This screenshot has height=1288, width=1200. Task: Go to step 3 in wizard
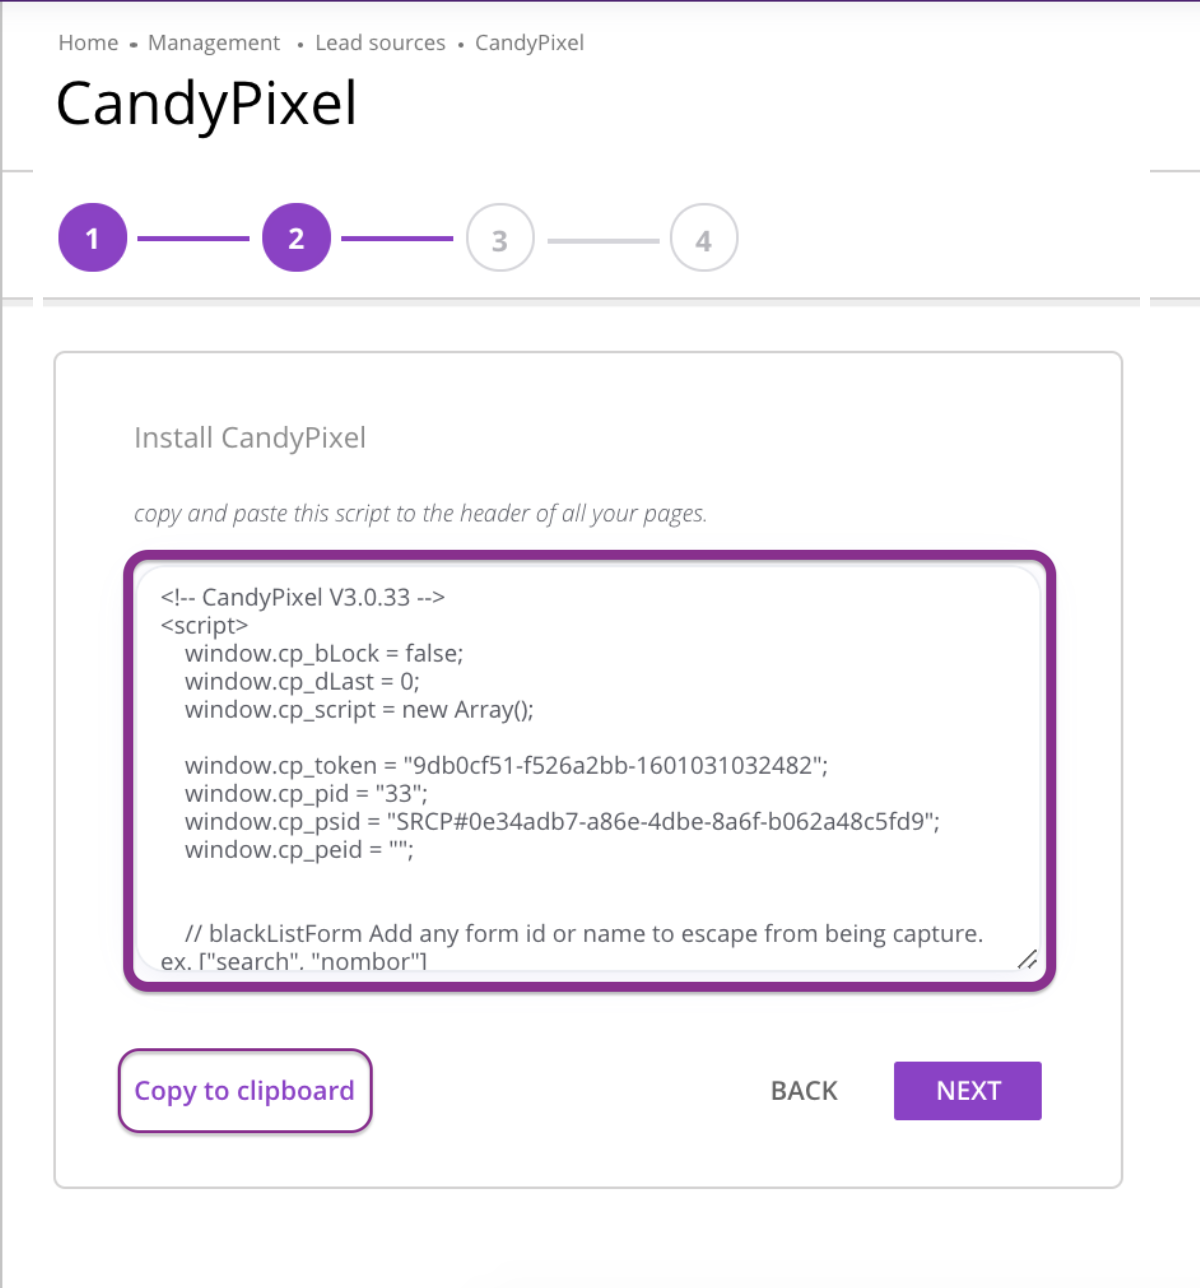500,239
